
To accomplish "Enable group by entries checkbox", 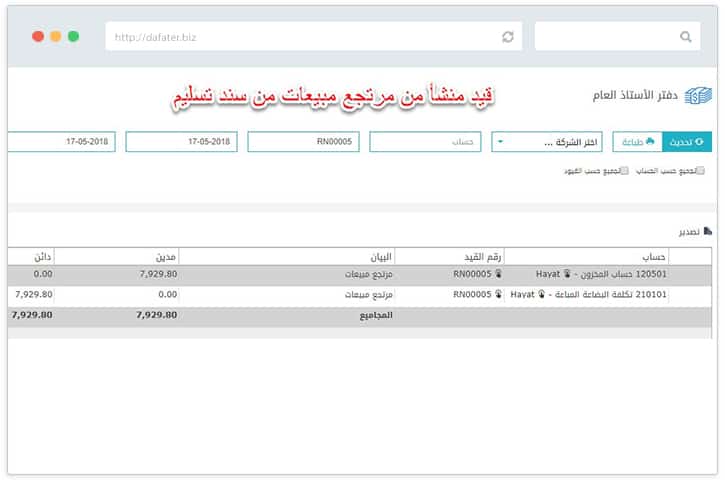I will pos(625,171).
